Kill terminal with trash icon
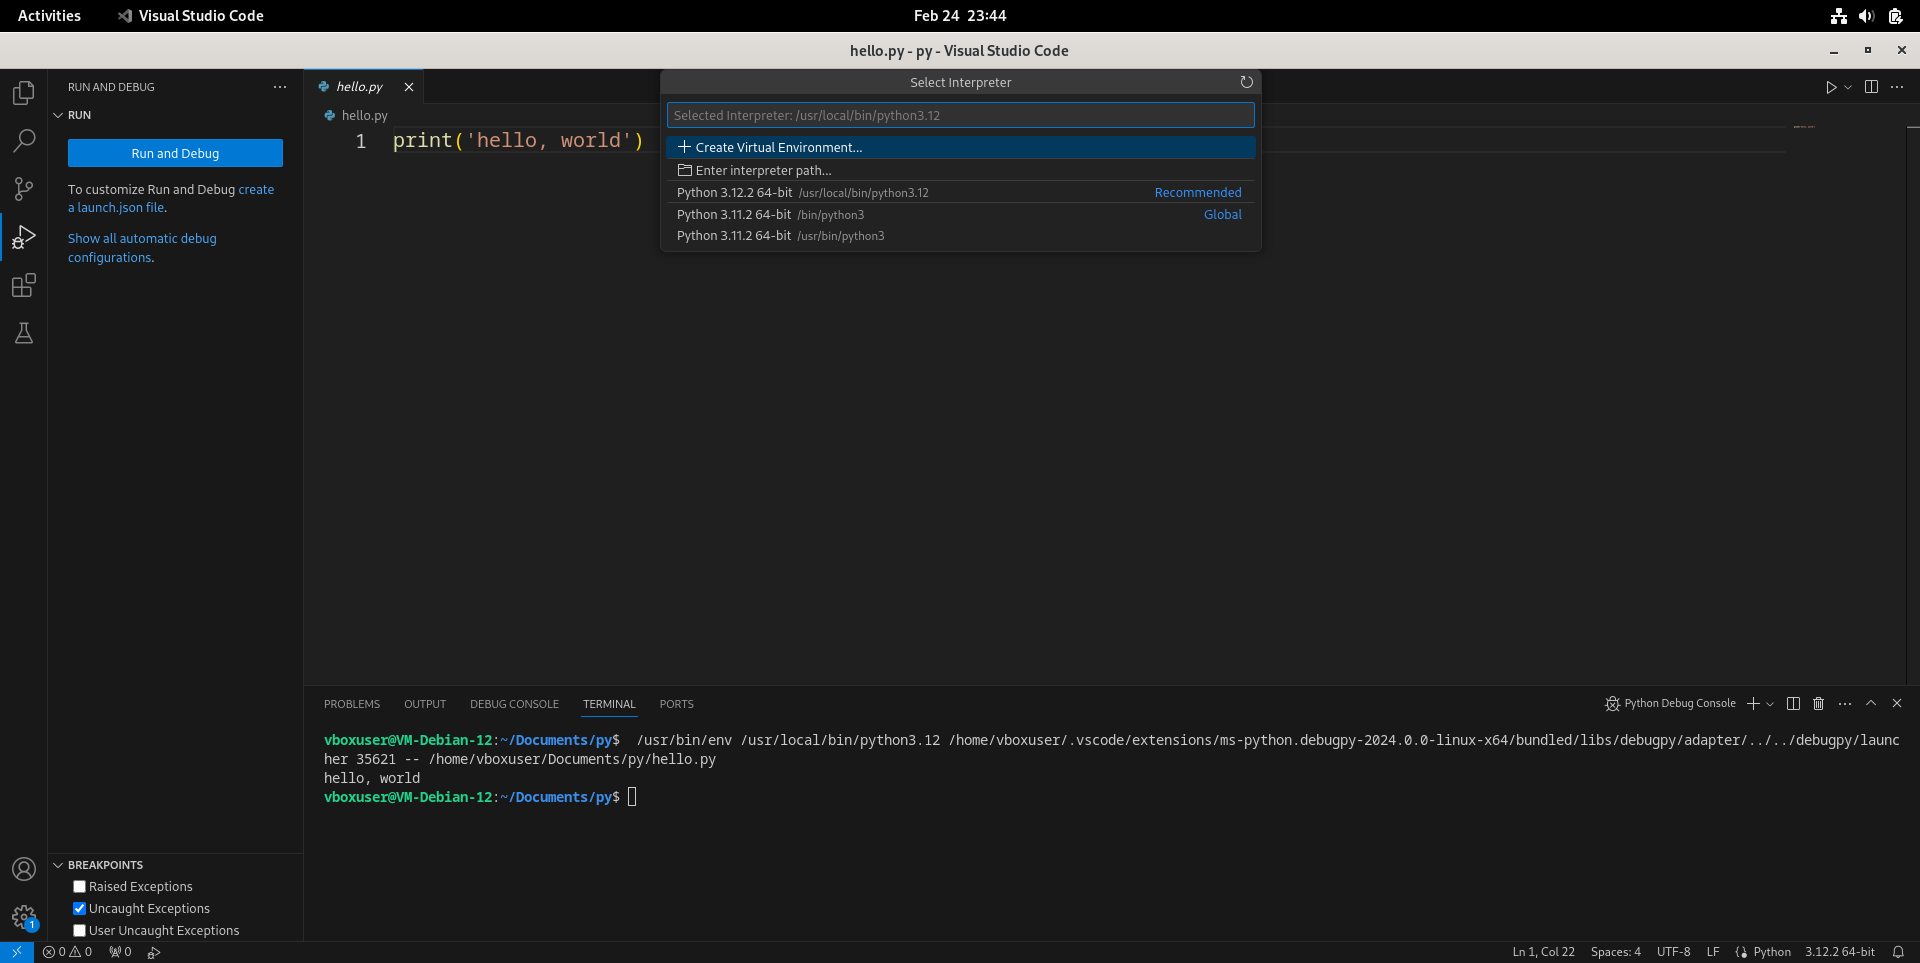Viewport: 1920px width, 963px height. pos(1819,704)
